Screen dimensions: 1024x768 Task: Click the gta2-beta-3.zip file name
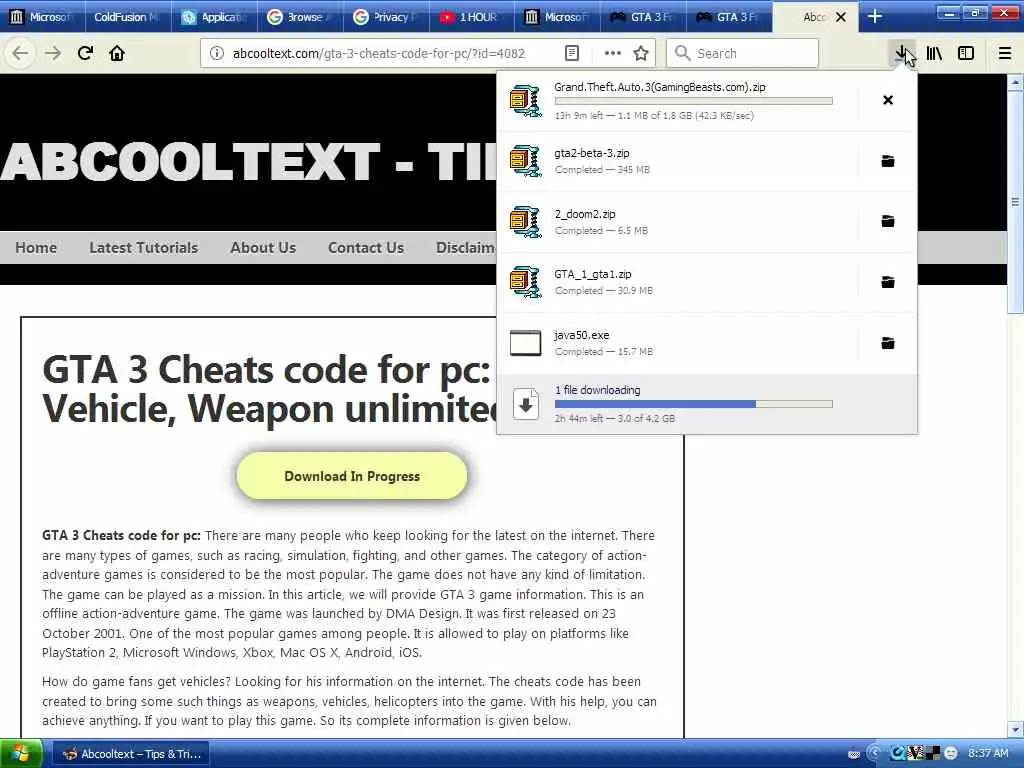pyautogui.click(x=592, y=153)
